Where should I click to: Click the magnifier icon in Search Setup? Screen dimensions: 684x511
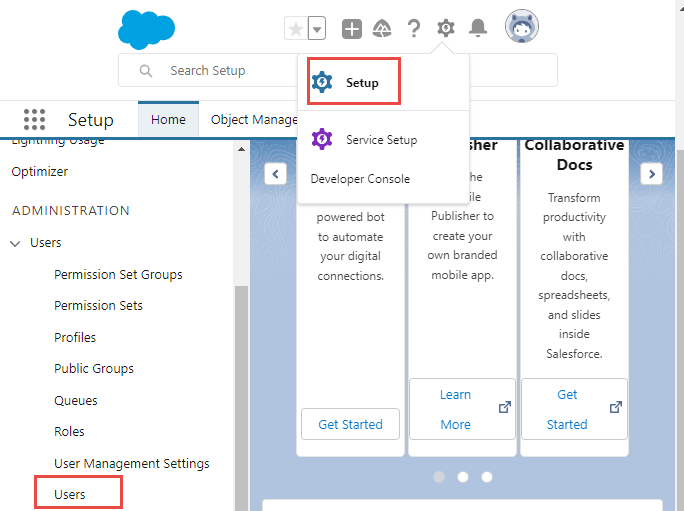(146, 71)
